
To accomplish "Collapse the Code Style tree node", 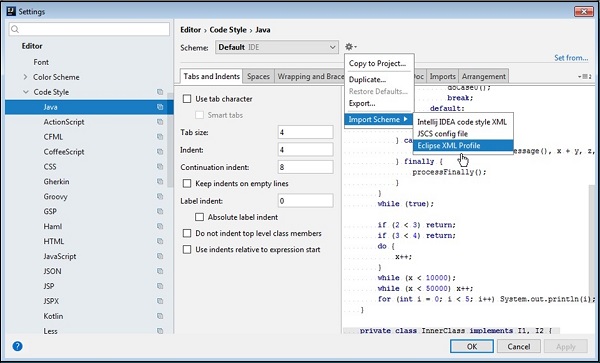I will (x=26, y=92).
